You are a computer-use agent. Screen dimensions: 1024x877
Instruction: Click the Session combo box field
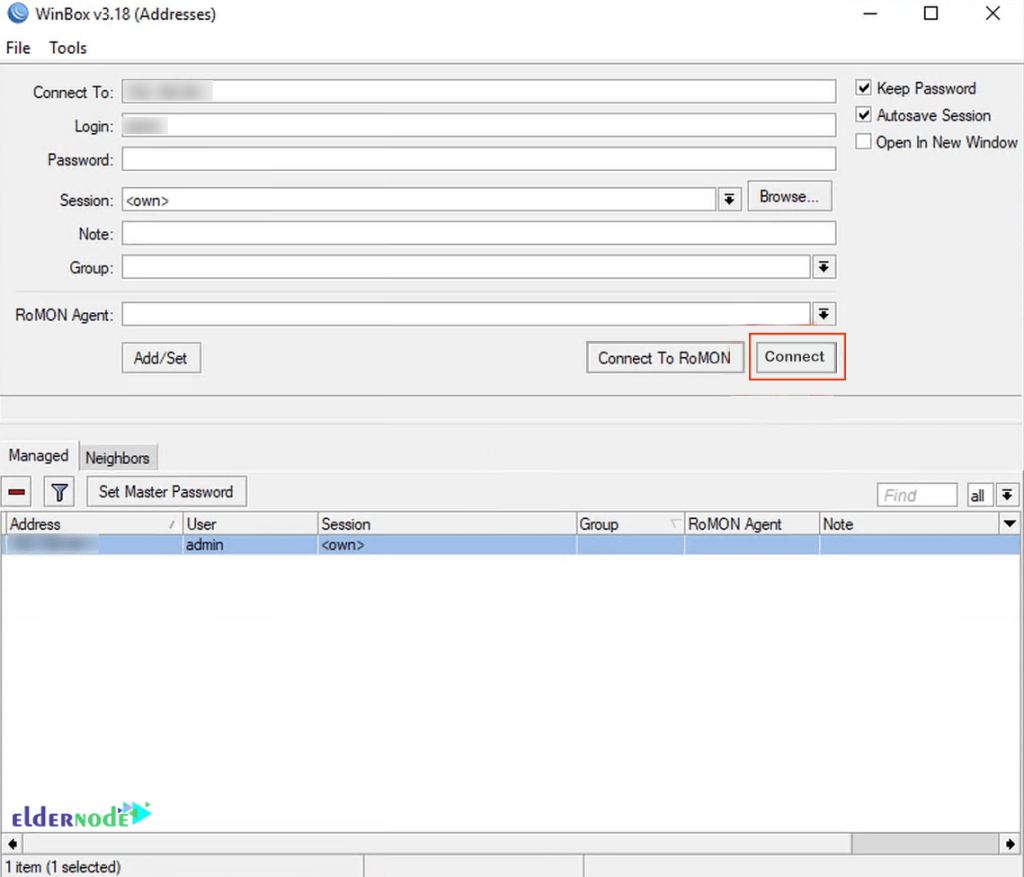coord(419,200)
